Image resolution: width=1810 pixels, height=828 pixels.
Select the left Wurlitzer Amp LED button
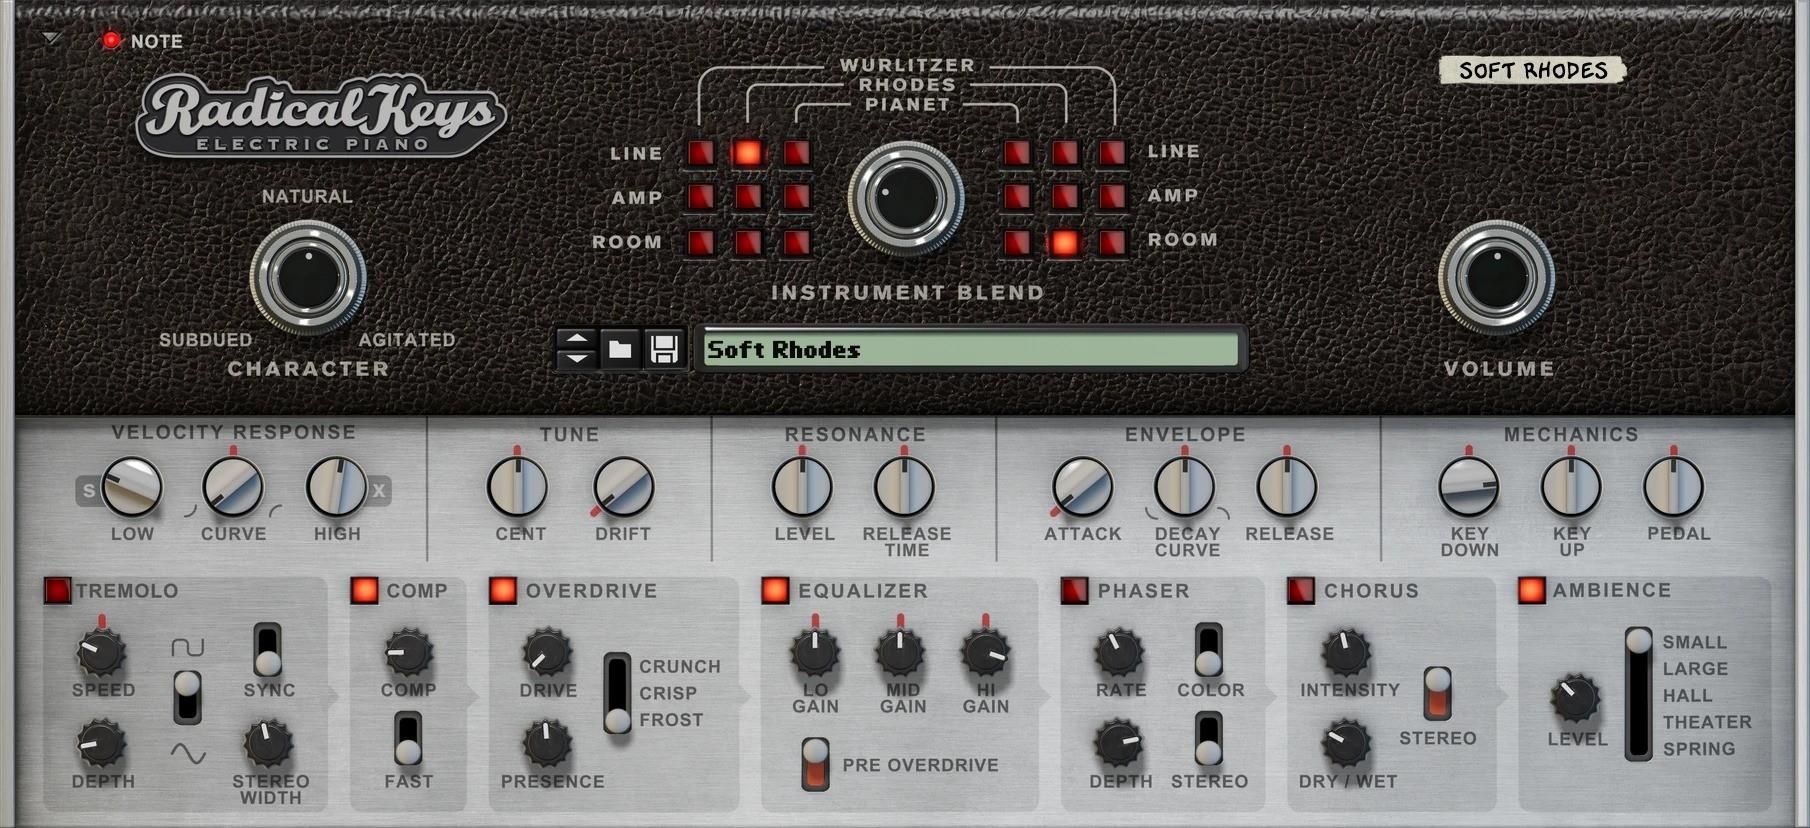pos(700,197)
